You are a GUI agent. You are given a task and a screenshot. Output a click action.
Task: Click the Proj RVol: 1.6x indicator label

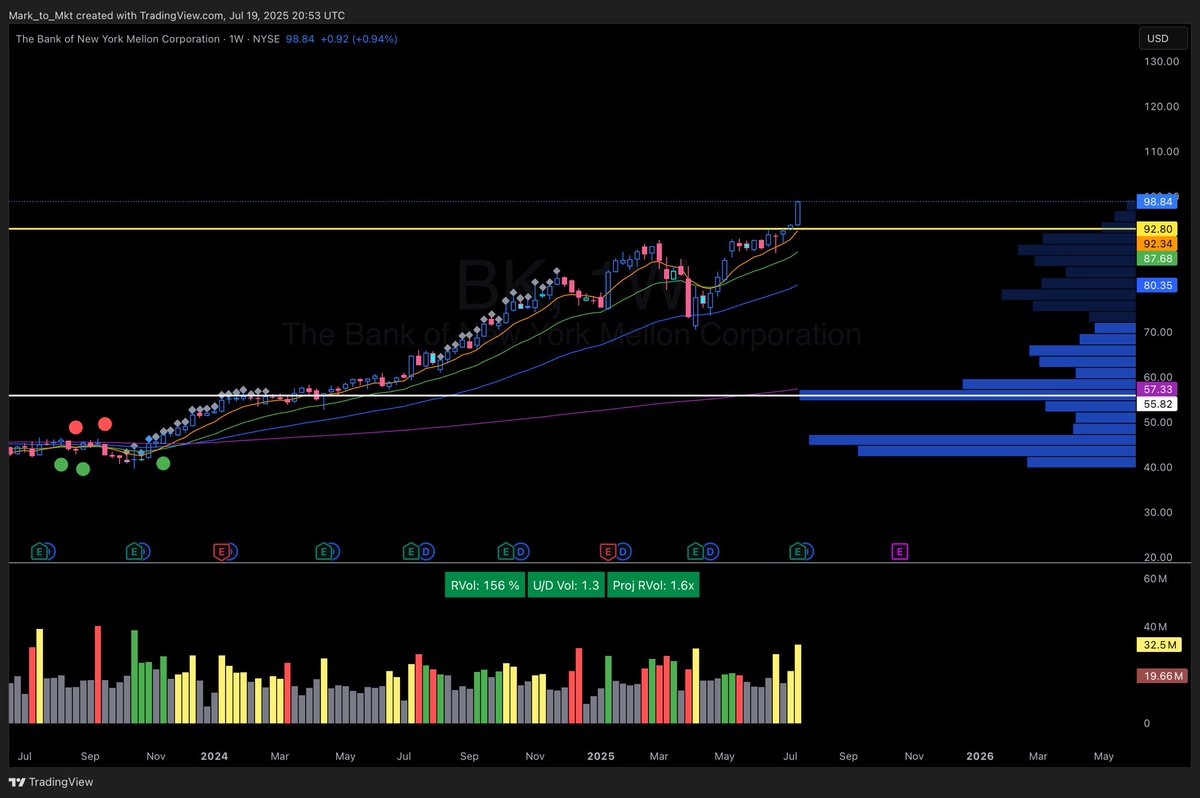point(653,586)
